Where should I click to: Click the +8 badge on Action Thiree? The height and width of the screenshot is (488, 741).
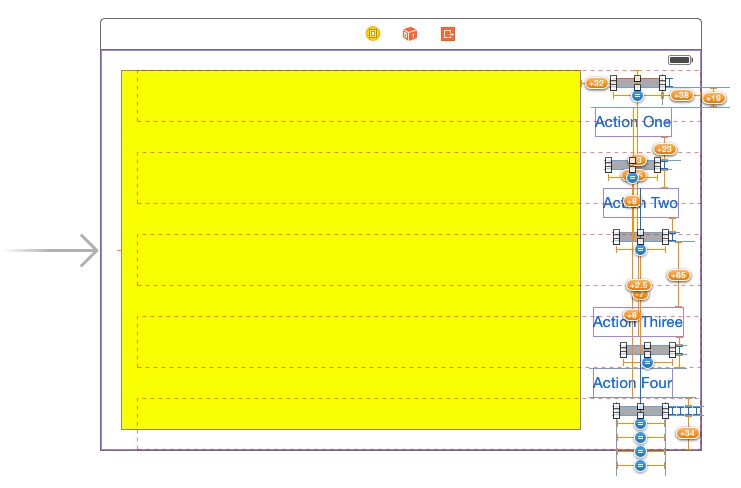[632, 315]
